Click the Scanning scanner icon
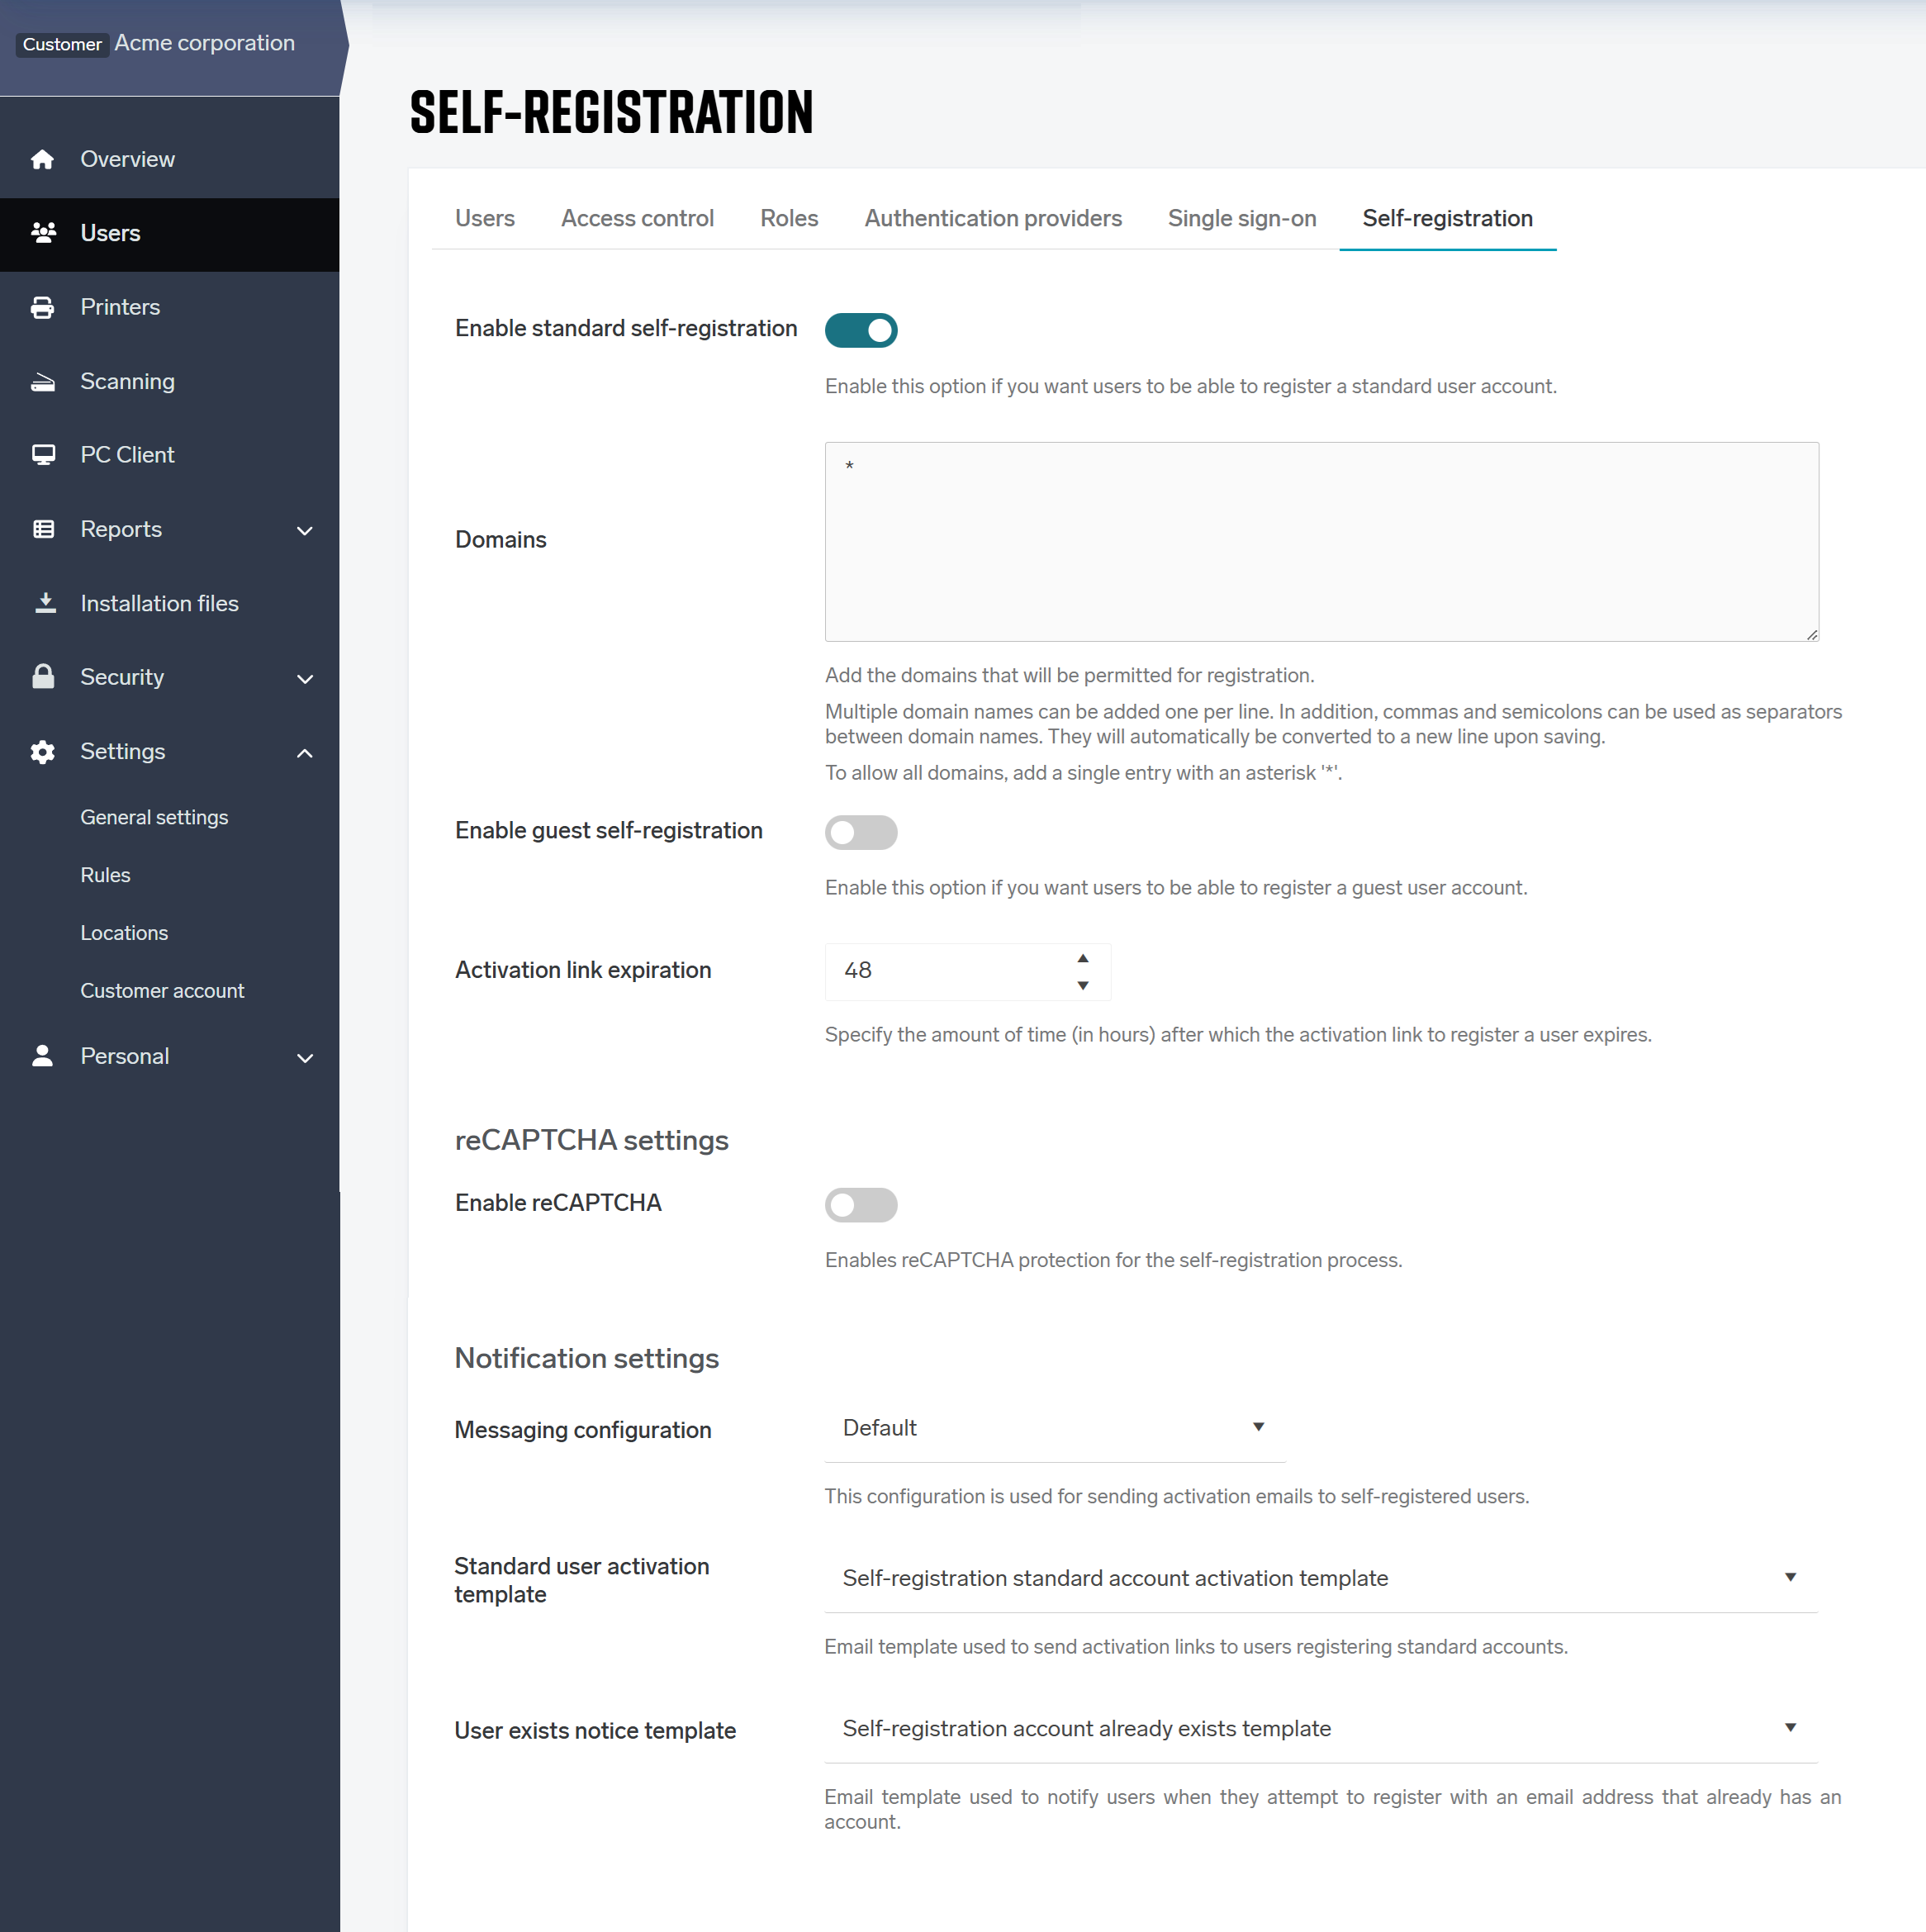1926x1932 pixels. tap(42, 381)
